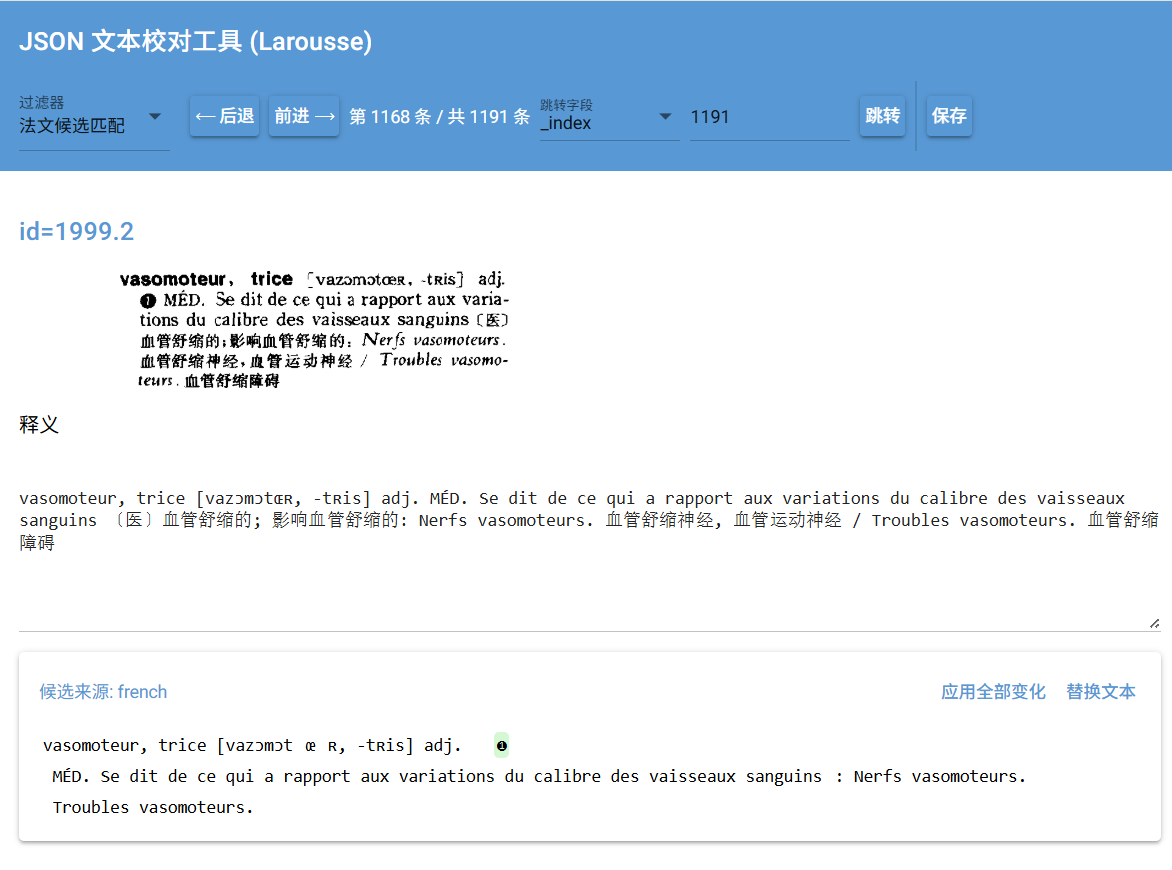This screenshot has height=870, width=1172.
Task: Click the 候选来源: french source label
Action: coord(103,692)
